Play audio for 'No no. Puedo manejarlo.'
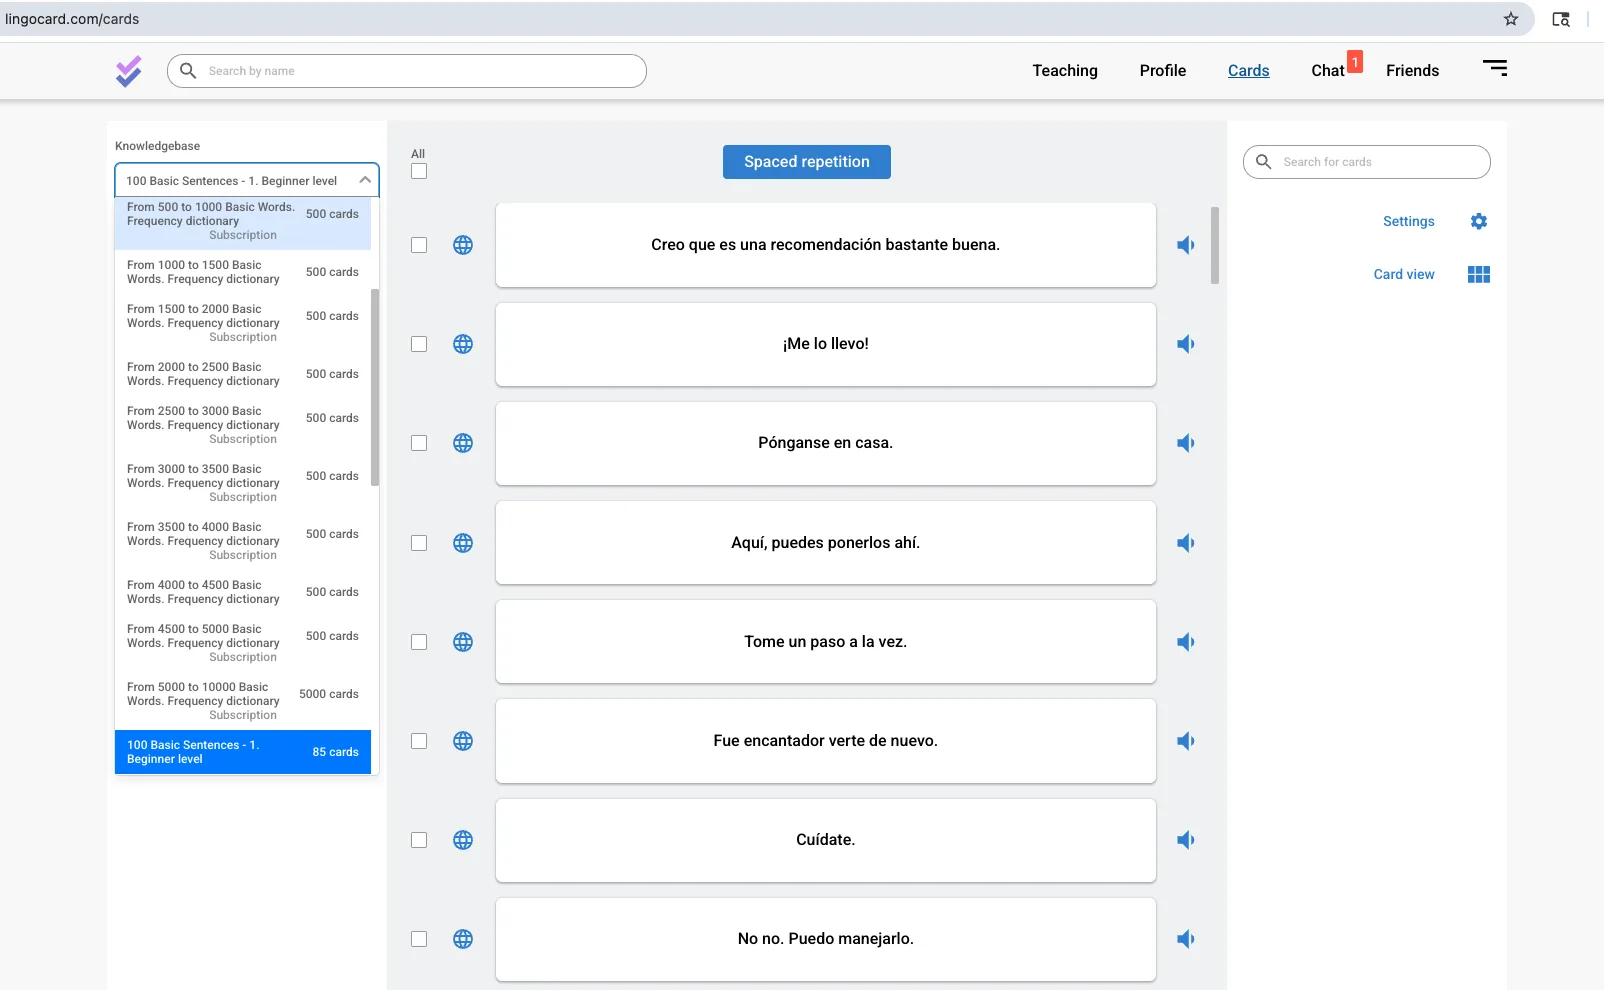Image resolution: width=1604 pixels, height=990 pixels. point(1186,939)
